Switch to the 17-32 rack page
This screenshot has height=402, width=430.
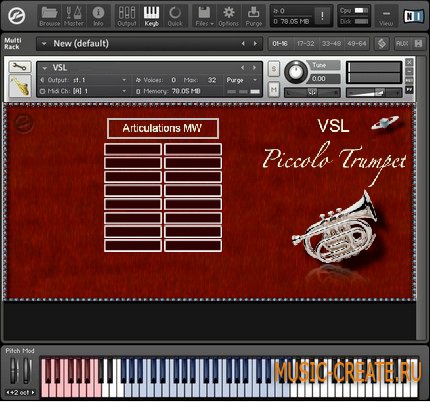[x=305, y=44]
